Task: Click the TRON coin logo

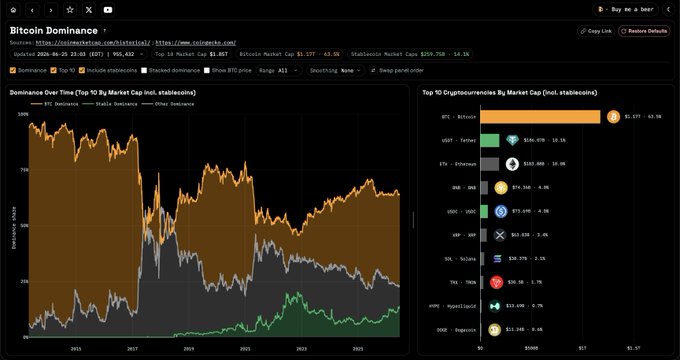Action: point(496,282)
